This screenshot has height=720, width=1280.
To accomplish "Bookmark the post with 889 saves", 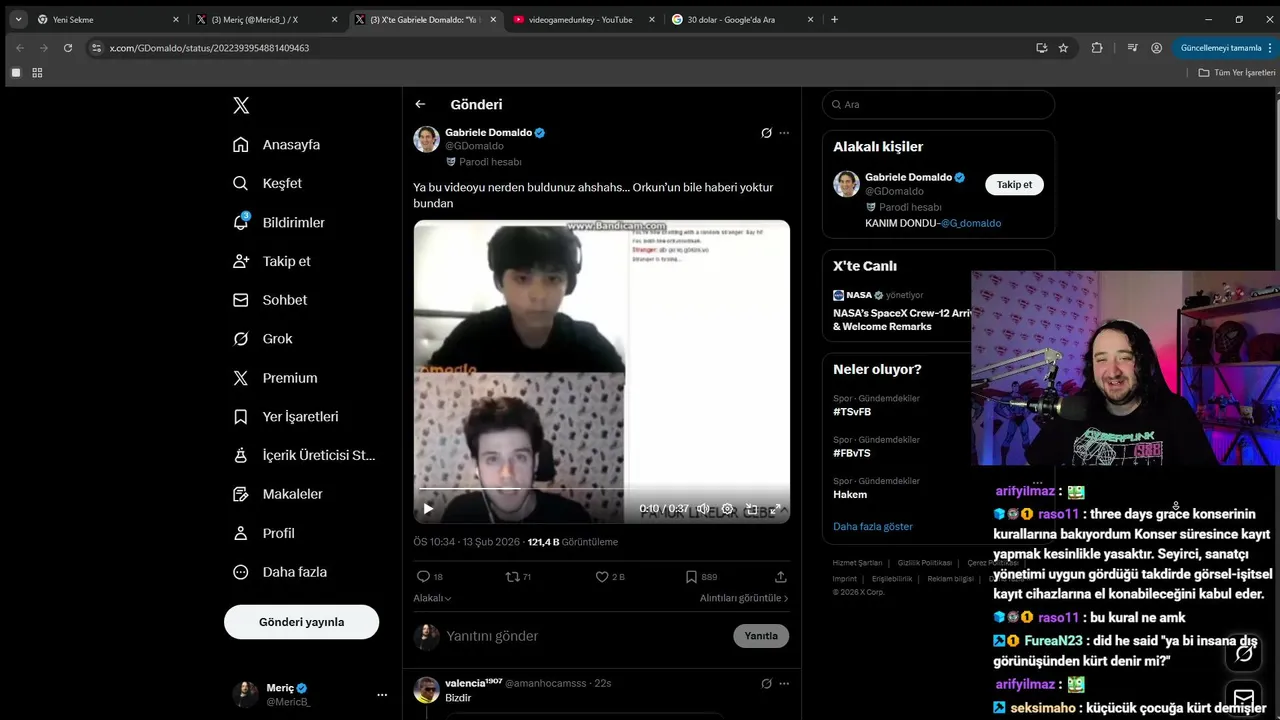I will click(x=701, y=577).
